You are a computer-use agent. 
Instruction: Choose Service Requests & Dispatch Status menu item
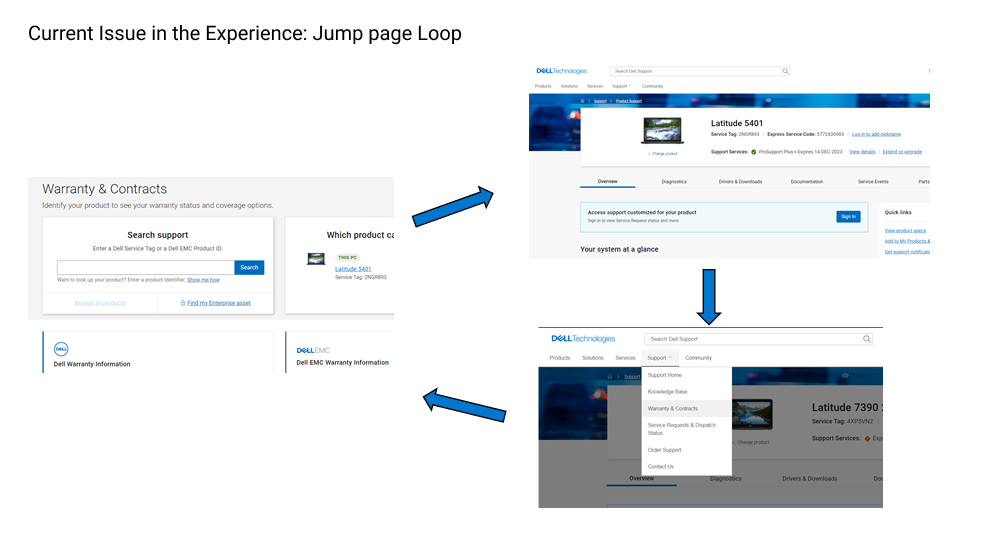687,429
